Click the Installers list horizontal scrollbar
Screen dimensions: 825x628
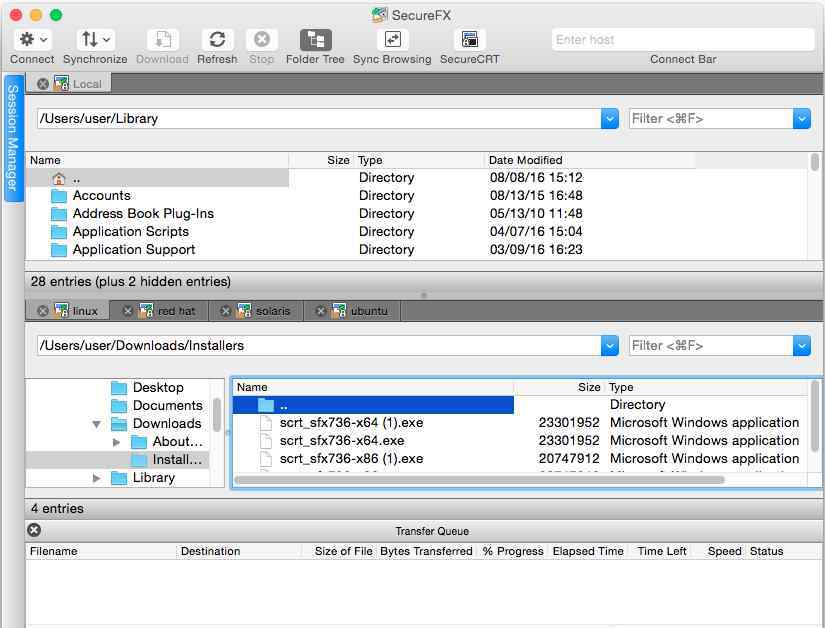click(479, 480)
